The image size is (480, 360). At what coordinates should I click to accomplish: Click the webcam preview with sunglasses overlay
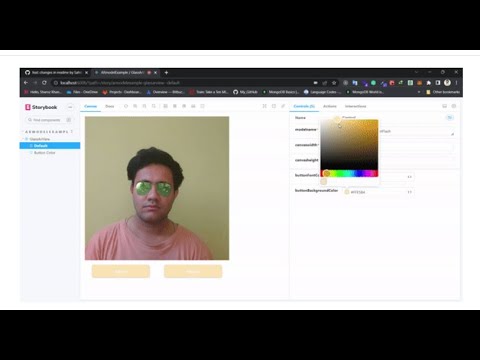157,188
